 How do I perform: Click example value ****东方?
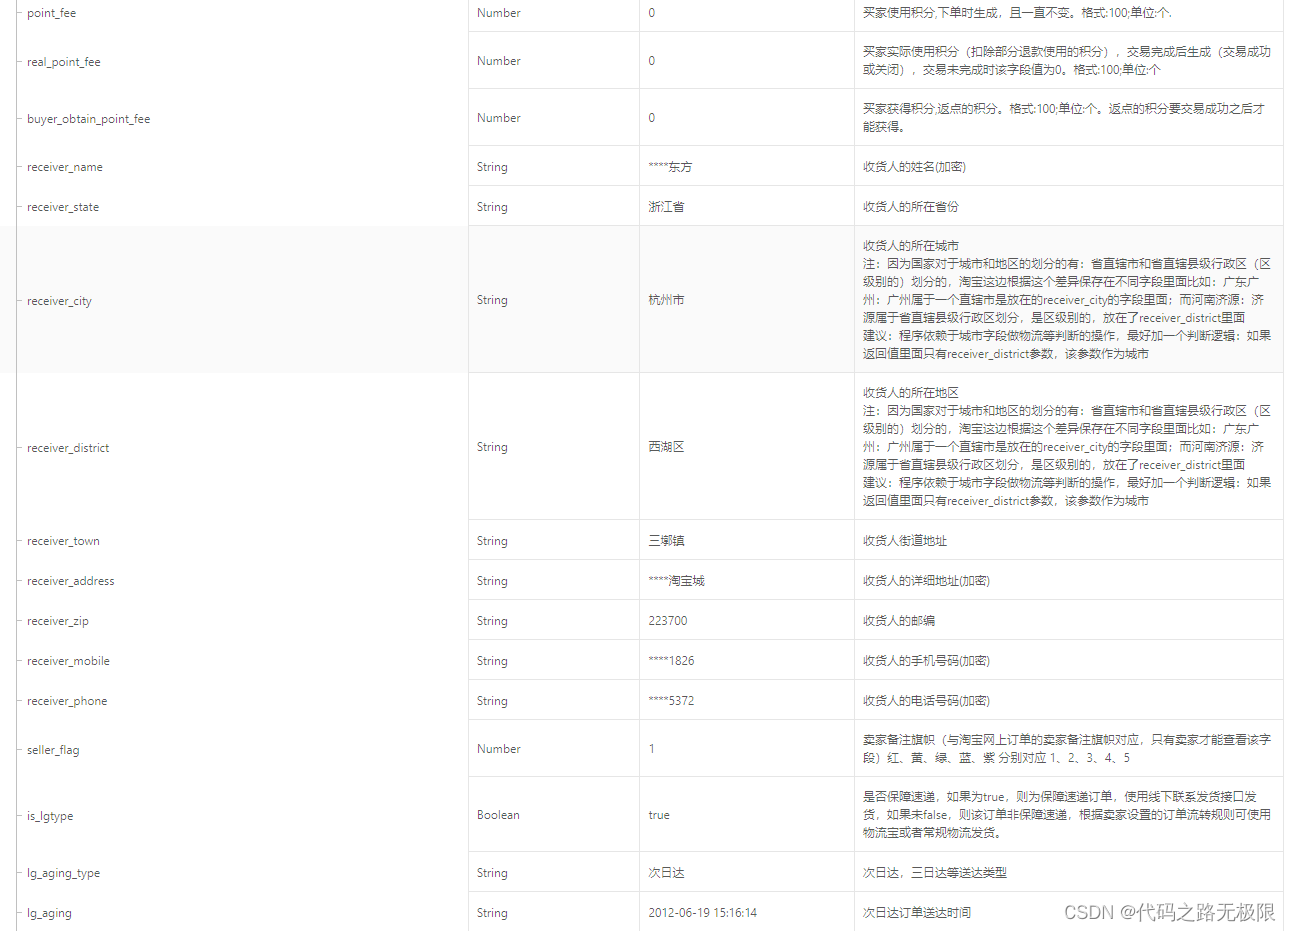[x=670, y=167]
